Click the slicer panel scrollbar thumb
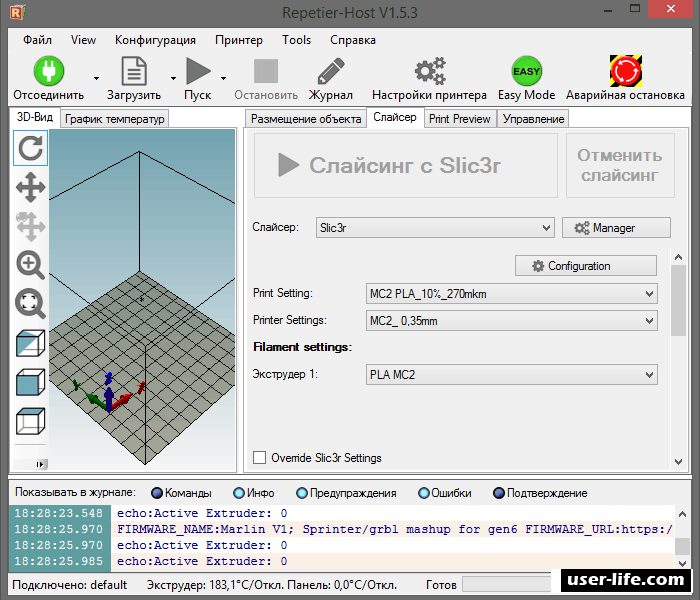 (679, 300)
